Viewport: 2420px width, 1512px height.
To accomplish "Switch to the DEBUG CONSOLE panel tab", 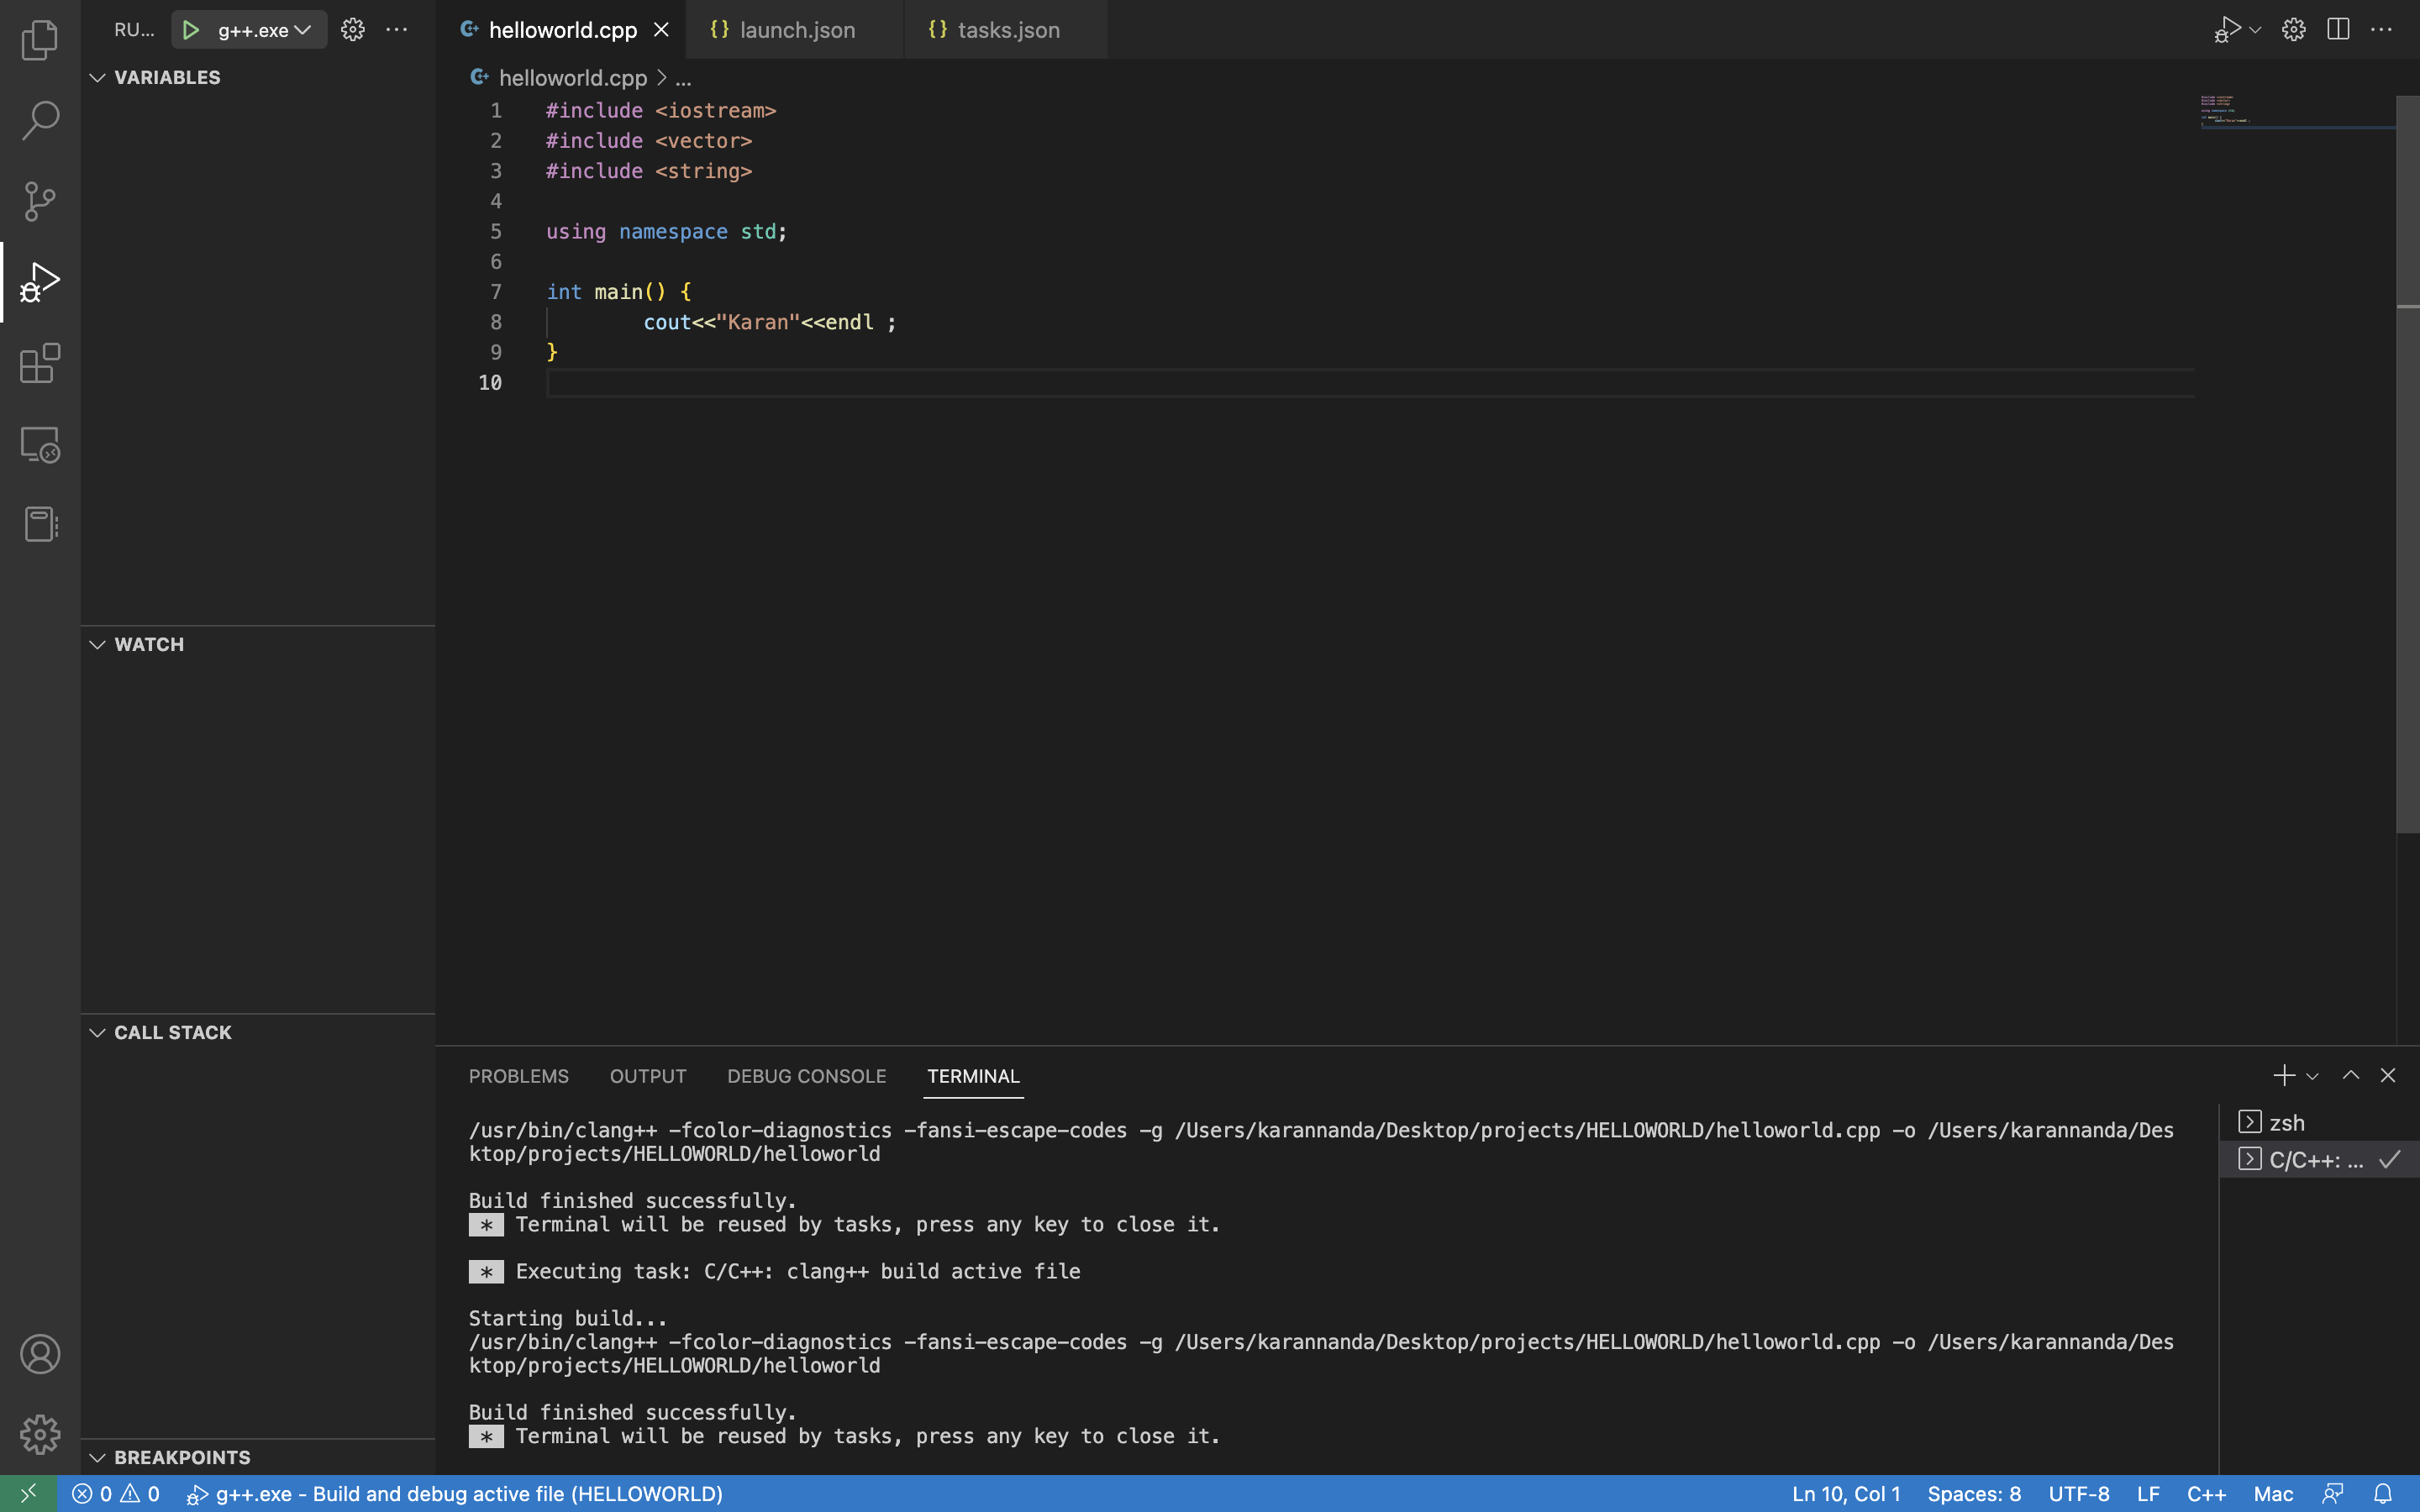I will pyautogui.click(x=805, y=1075).
